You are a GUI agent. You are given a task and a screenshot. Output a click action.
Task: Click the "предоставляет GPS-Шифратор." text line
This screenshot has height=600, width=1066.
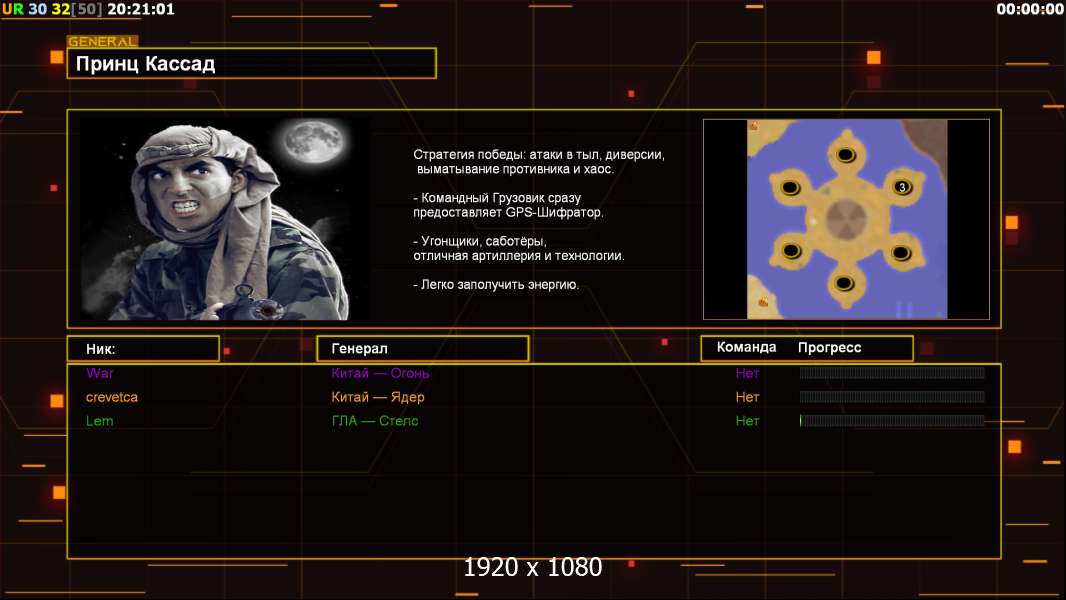tap(508, 212)
